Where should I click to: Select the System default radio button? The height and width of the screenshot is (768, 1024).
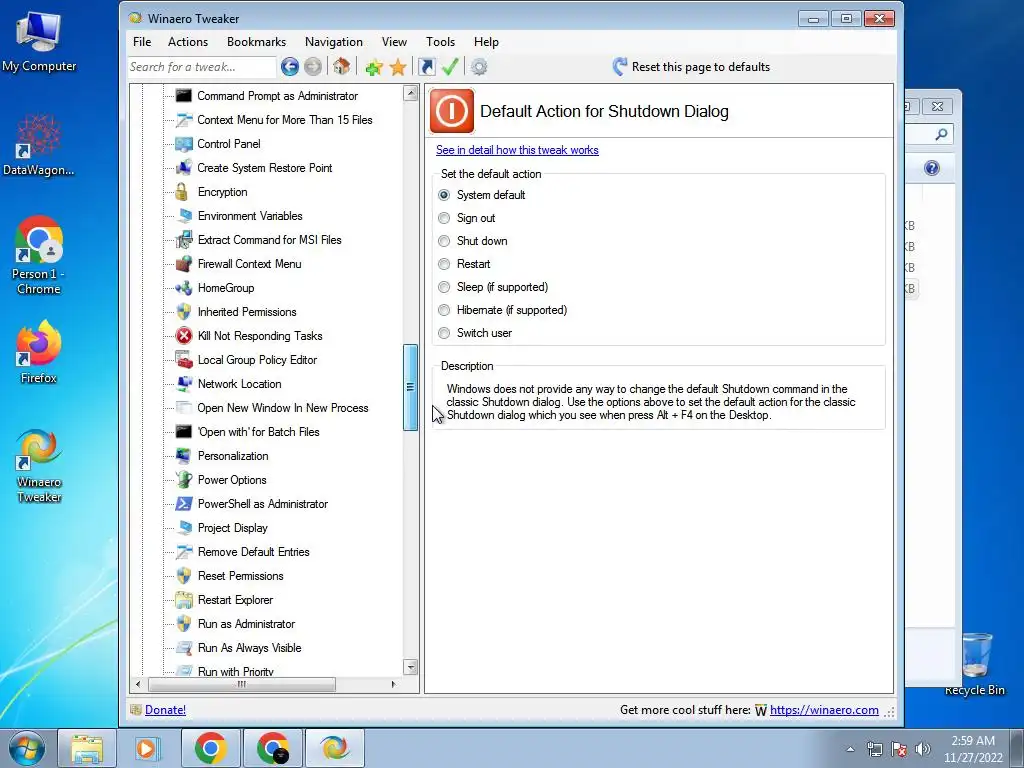(444, 195)
